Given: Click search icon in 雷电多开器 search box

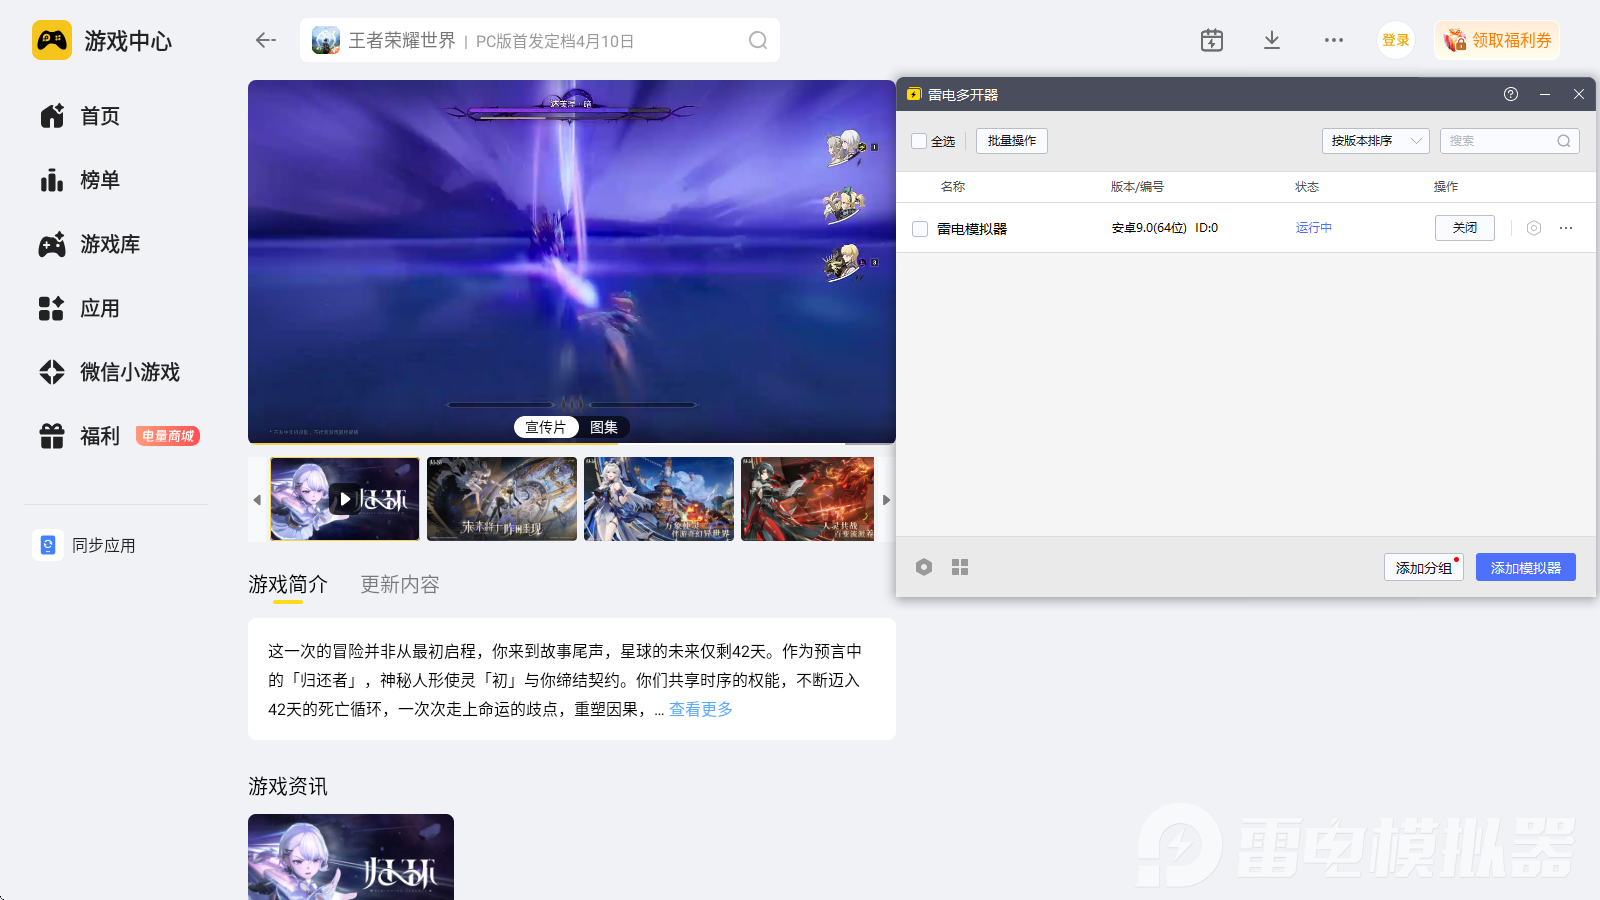Looking at the screenshot, I should click(x=1564, y=141).
